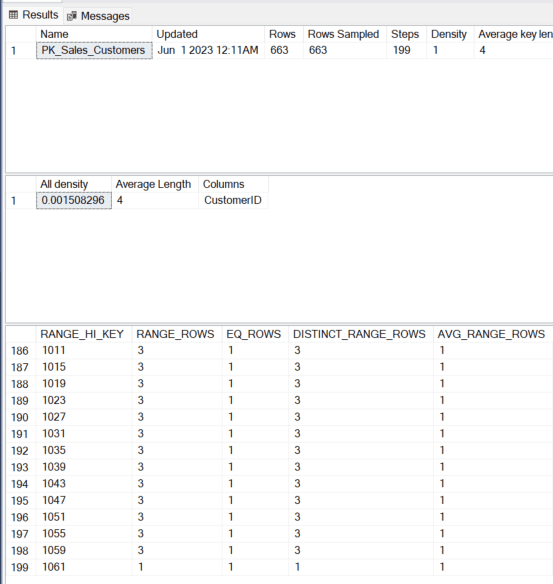Switch to the Results tab
Screen dimensions: 553x584
click(x=34, y=15)
